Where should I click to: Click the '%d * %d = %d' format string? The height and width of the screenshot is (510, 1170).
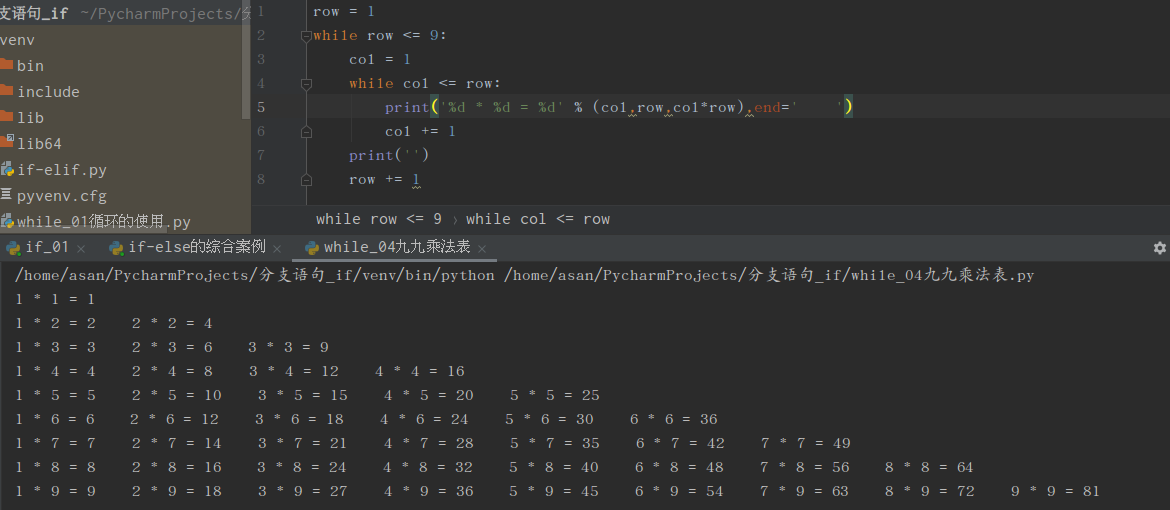click(502, 108)
